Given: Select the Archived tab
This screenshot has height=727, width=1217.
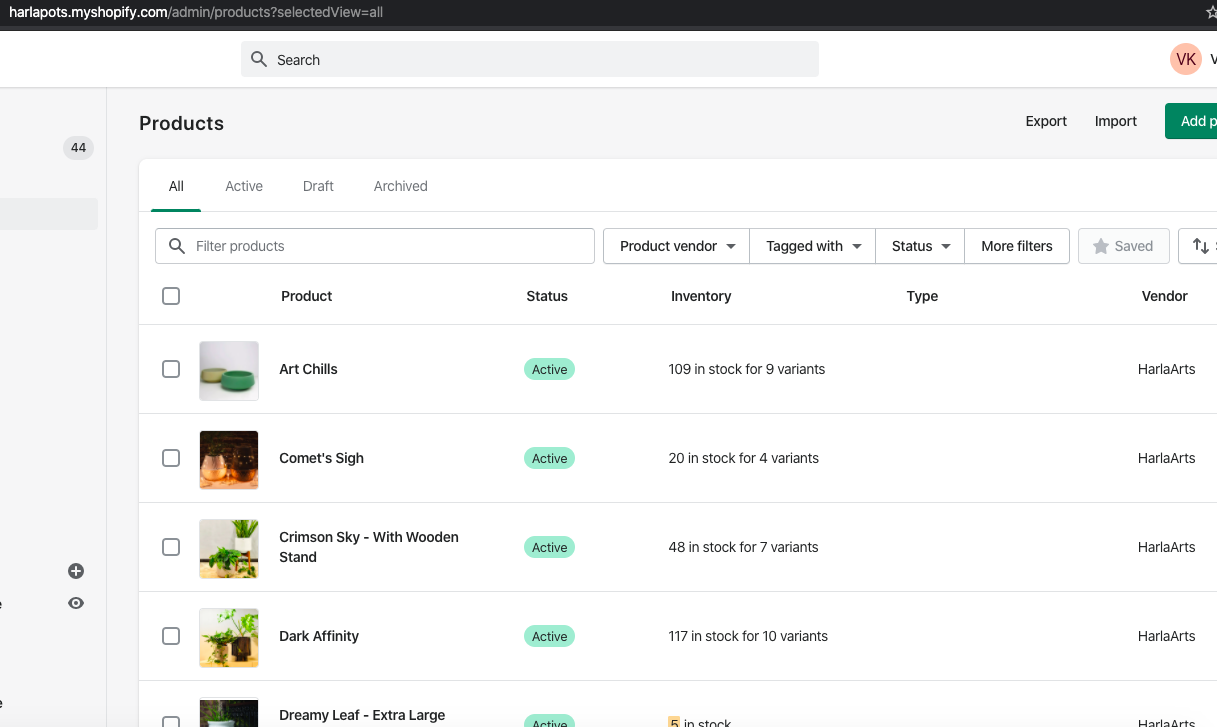Looking at the screenshot, I should pyautogui.click(x=400, y=186).
